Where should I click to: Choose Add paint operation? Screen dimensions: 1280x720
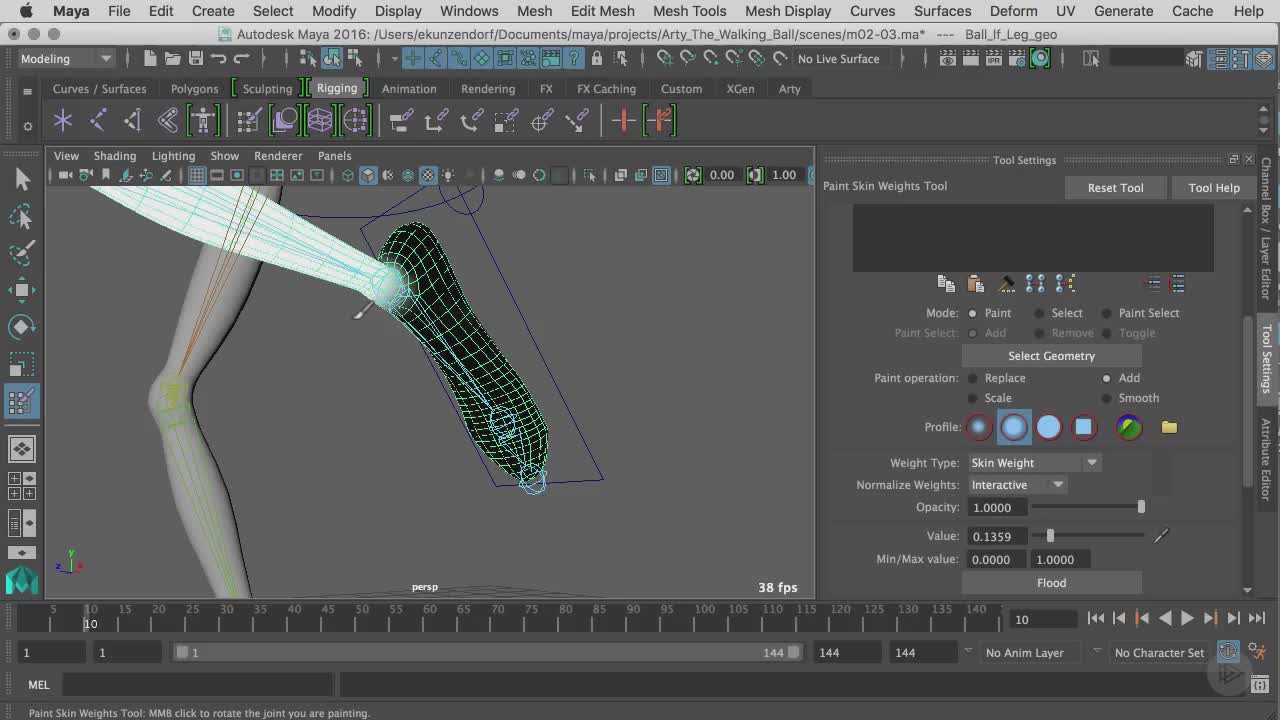coord(1107,378)
